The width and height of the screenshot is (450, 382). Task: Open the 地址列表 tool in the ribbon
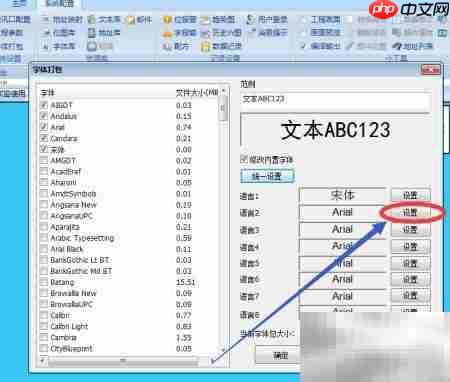(x=412, y=46)
